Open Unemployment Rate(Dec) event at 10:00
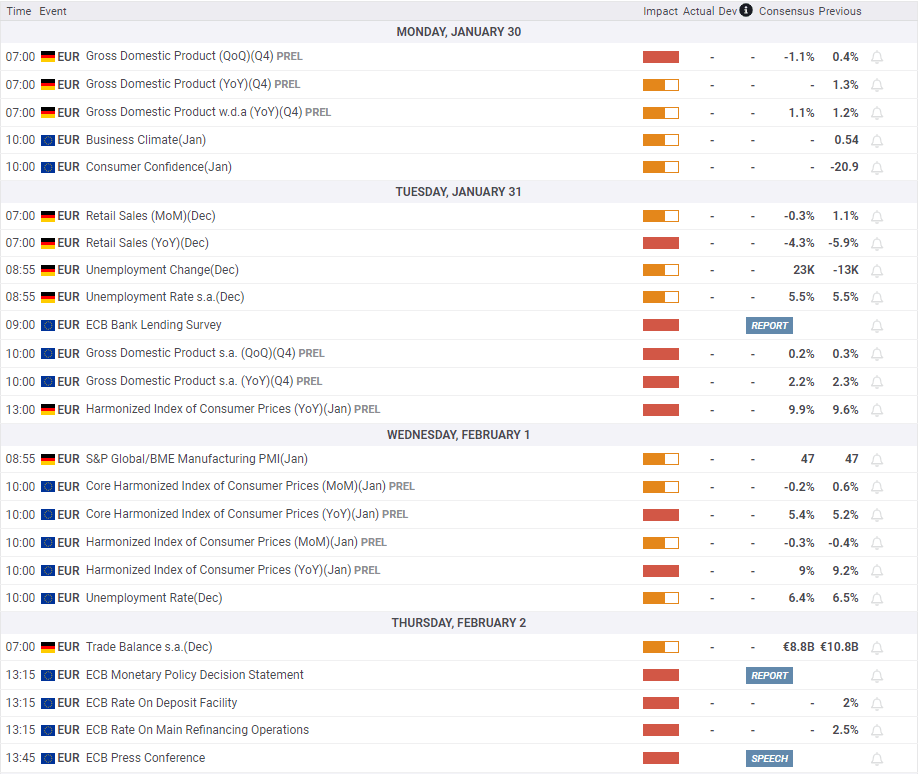This screenshot has height=774, width=918. coord(154,598)
